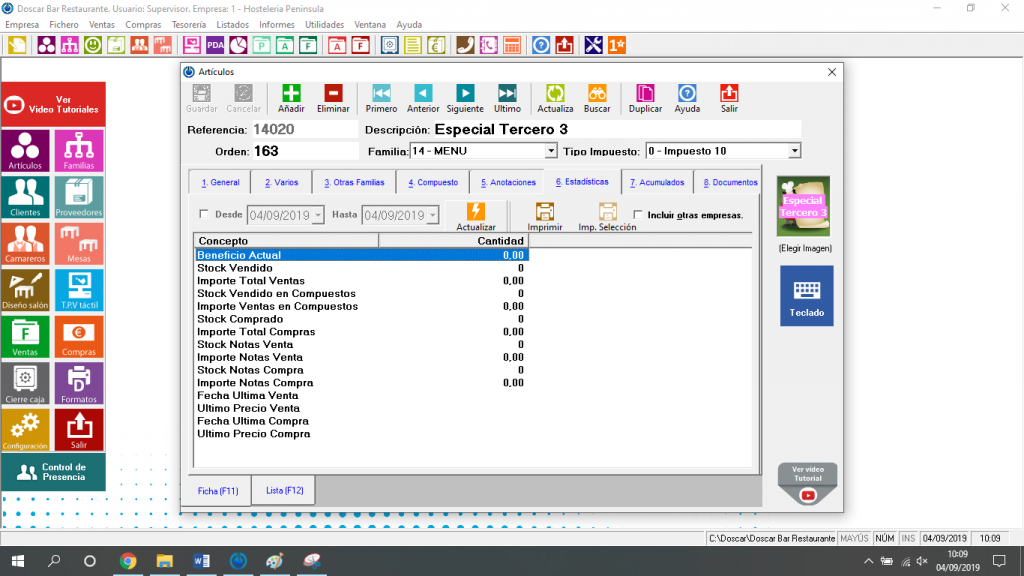The image size is (1024, 576).
Task: Open Chrome from Windows taskbar
Action: click(128, 561)
